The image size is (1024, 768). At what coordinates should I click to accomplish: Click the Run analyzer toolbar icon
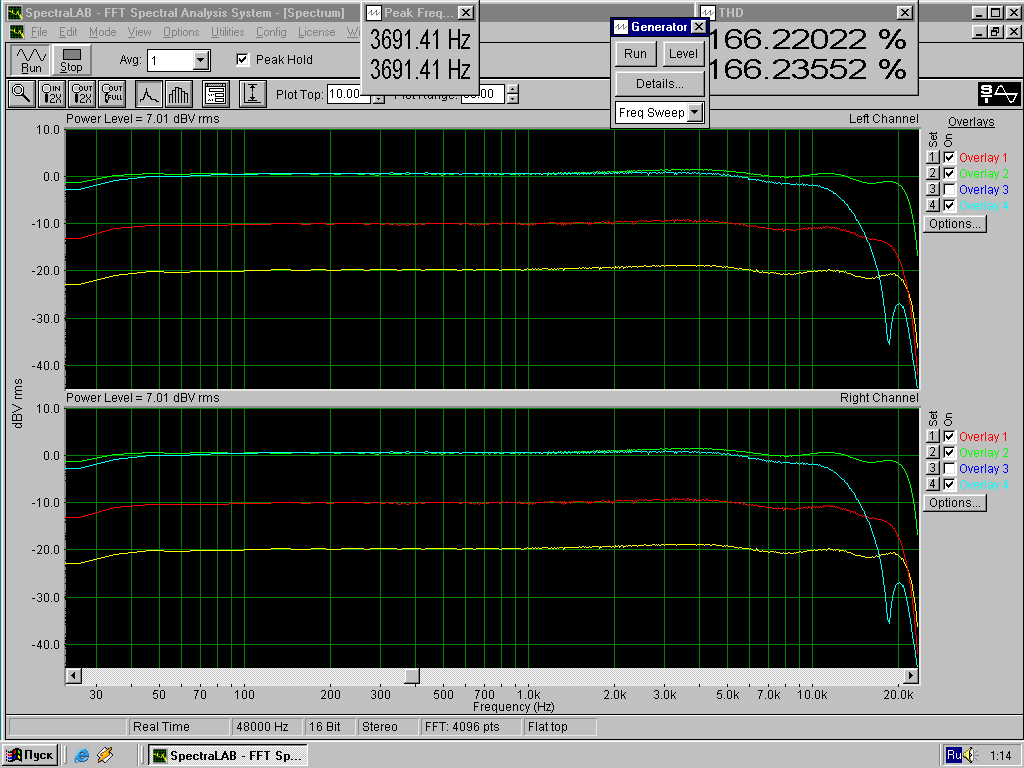click(31, 60)
